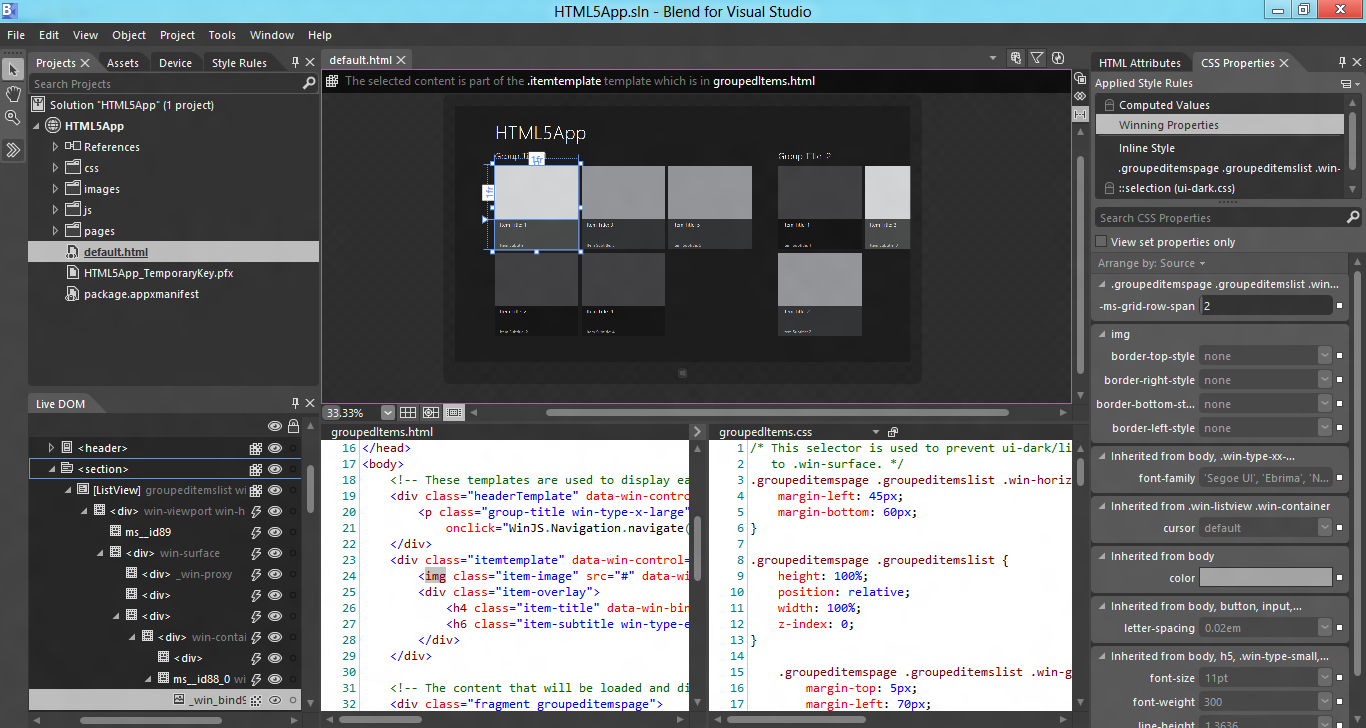Select the Zoom magnifier tool

pos(13,118)
